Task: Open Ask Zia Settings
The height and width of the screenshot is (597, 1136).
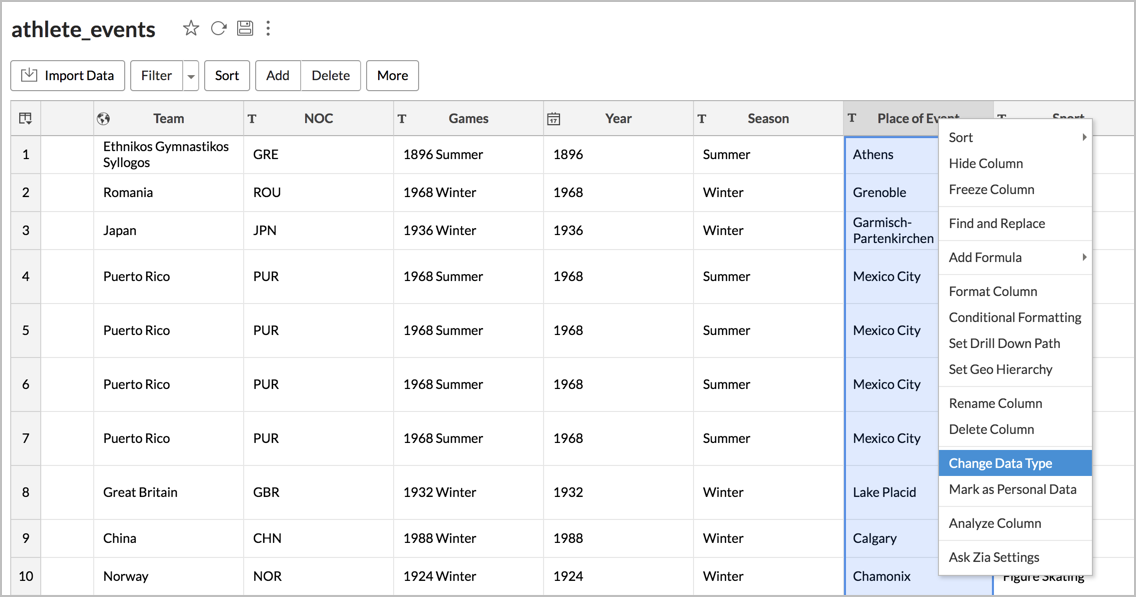Action: pos(1015,558)
